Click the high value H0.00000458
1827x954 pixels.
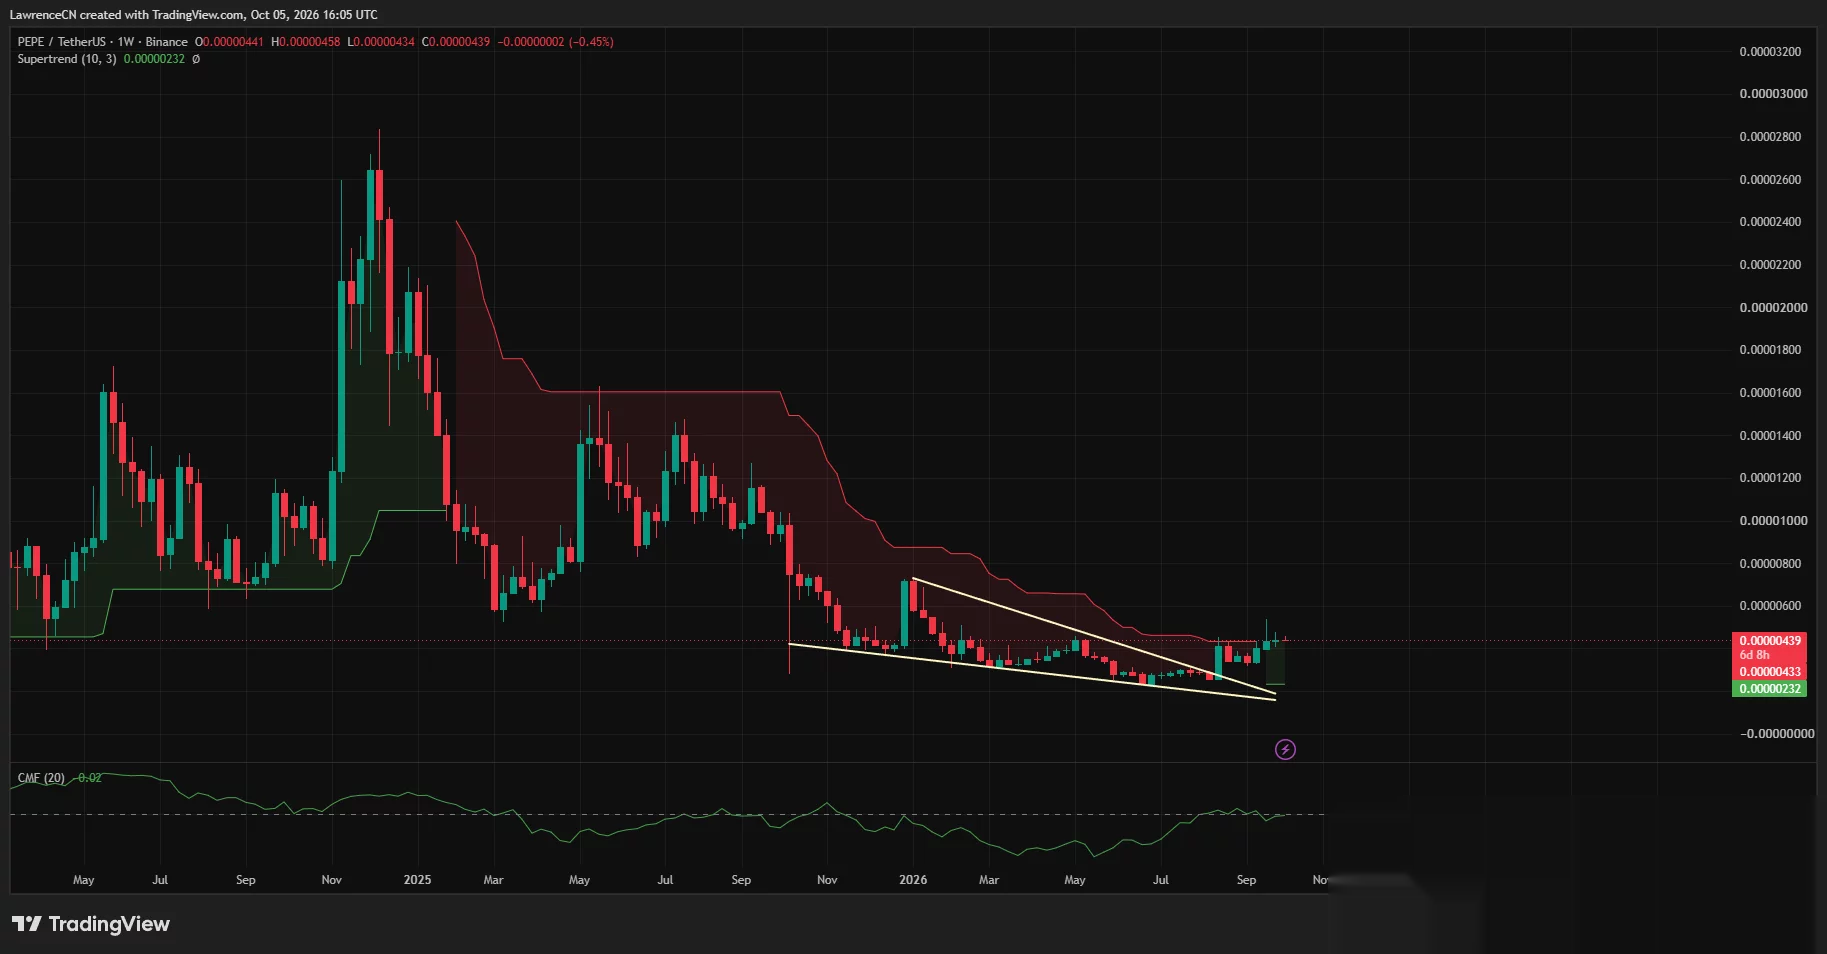(306, 42)
